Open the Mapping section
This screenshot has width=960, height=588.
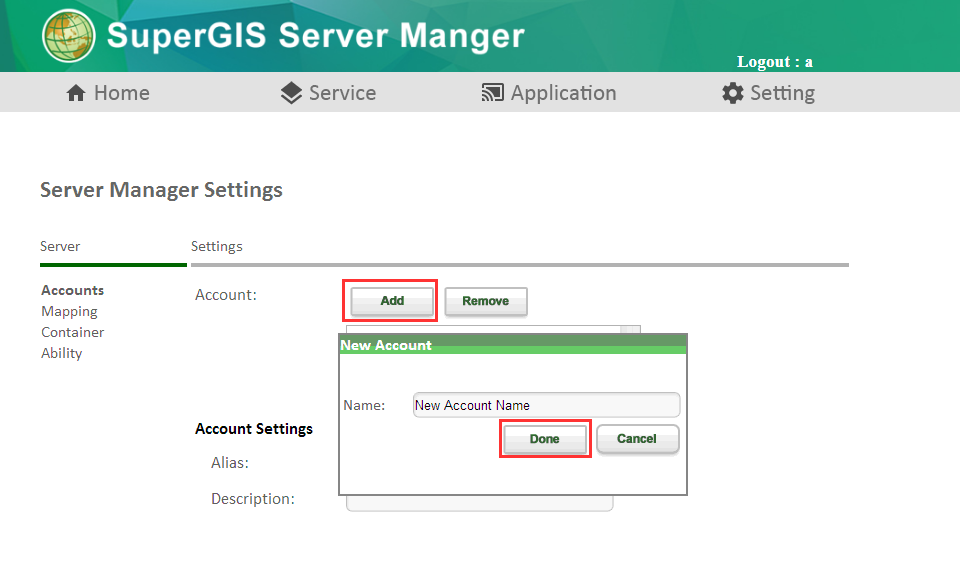pyautogui.click(x=69, y=311)
